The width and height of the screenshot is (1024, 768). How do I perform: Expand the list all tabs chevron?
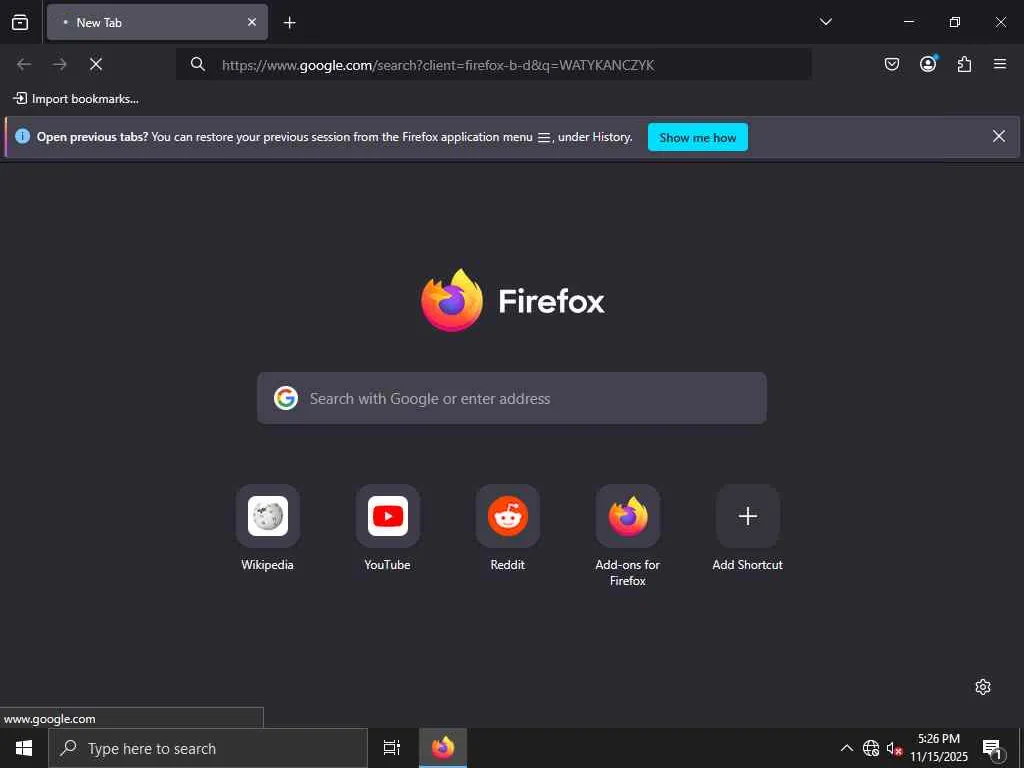coord(825,22)
